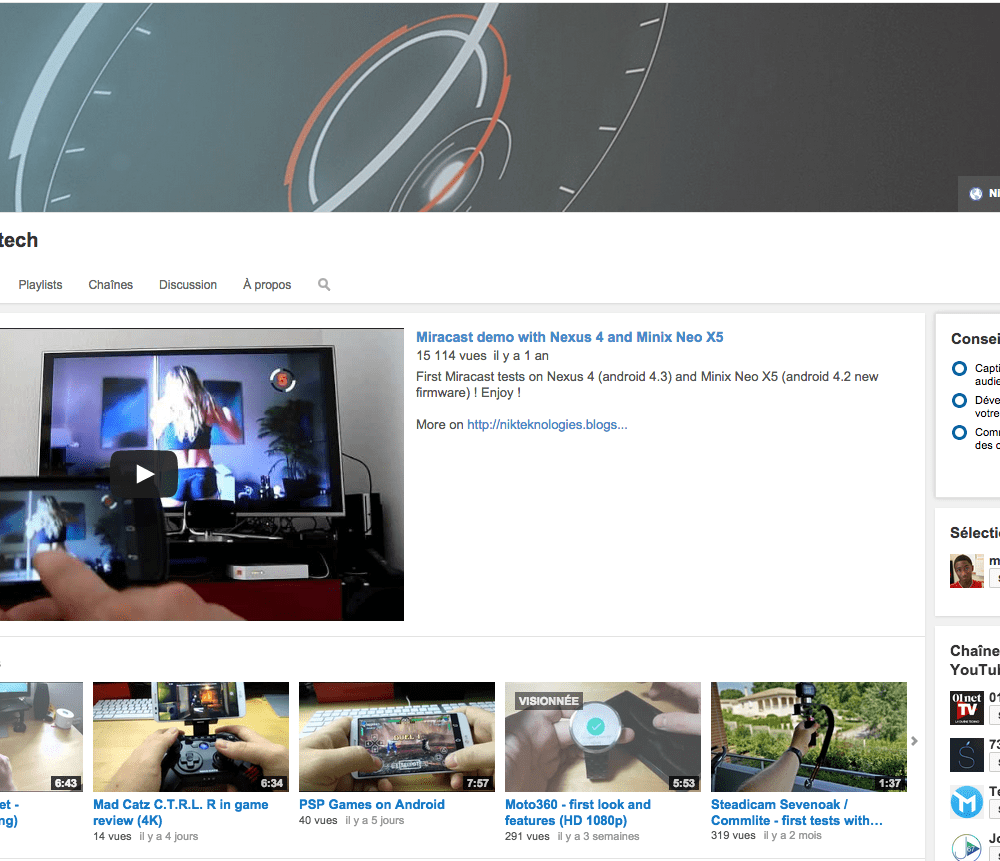Open the 6:43 video thumbnail
Screen dimensions: 1000x861
[41, 737]
